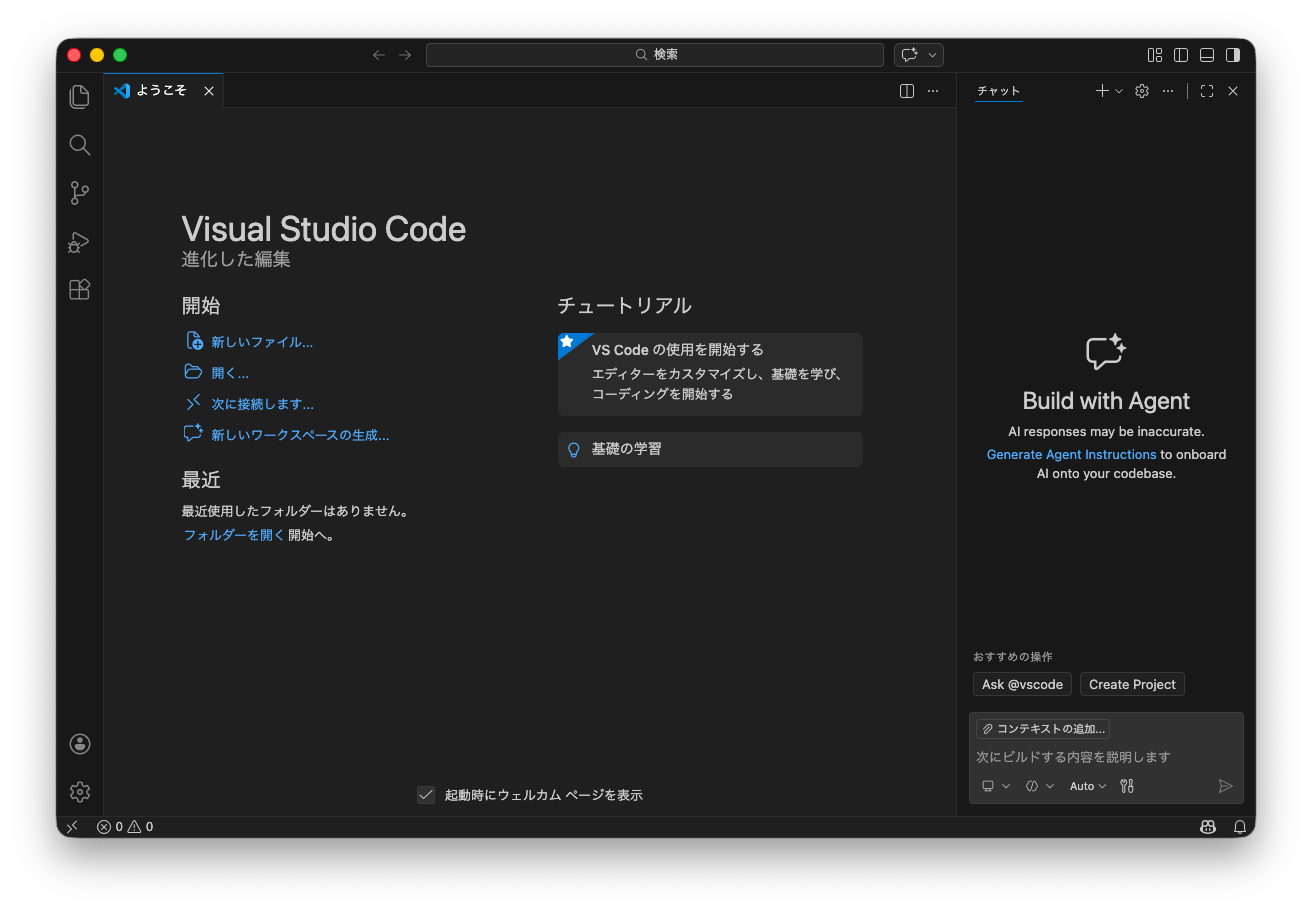Click 新しいワークスペースの生成... link
This screenshot has width=1312, height=912.
(300, 435)
